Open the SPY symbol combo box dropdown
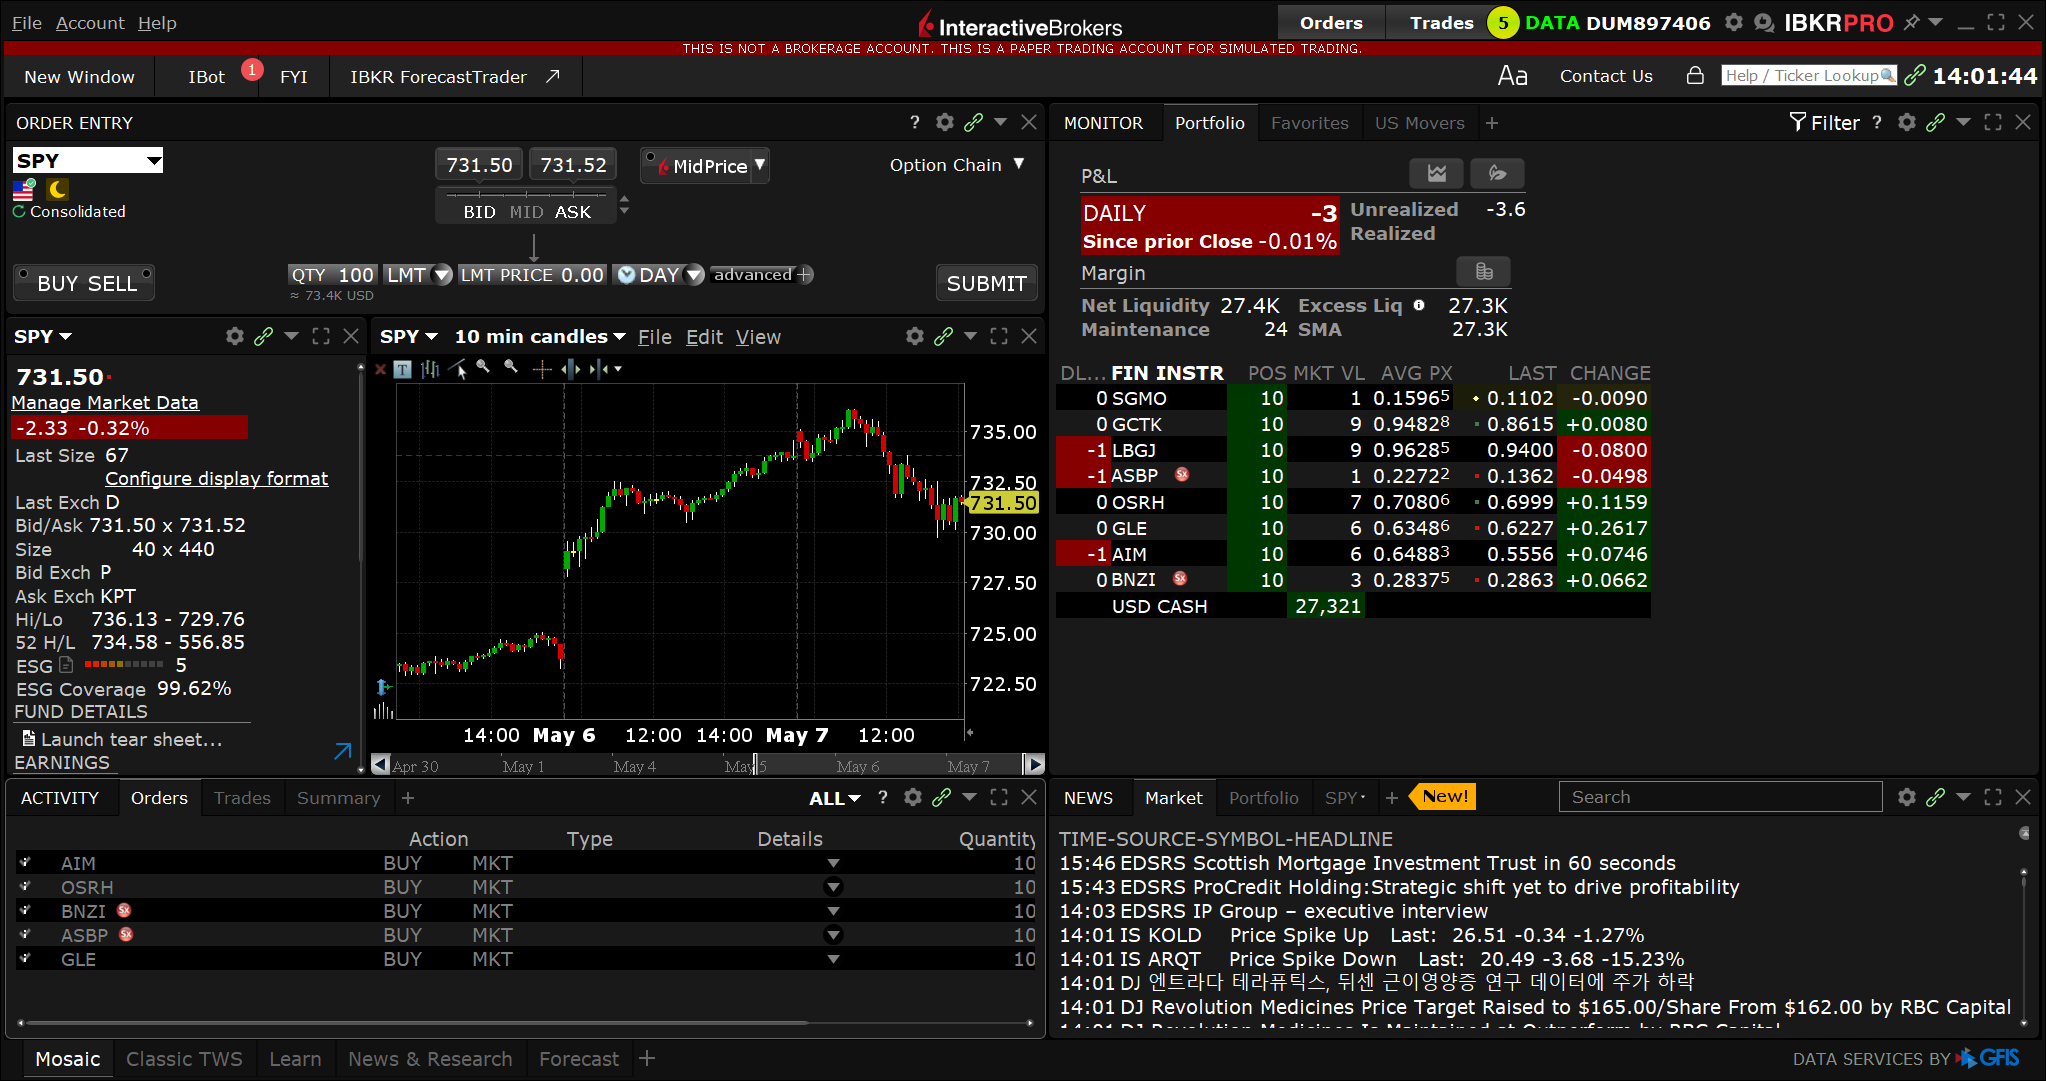This screenshot has width=2046, height=1081. click(154, 160)
